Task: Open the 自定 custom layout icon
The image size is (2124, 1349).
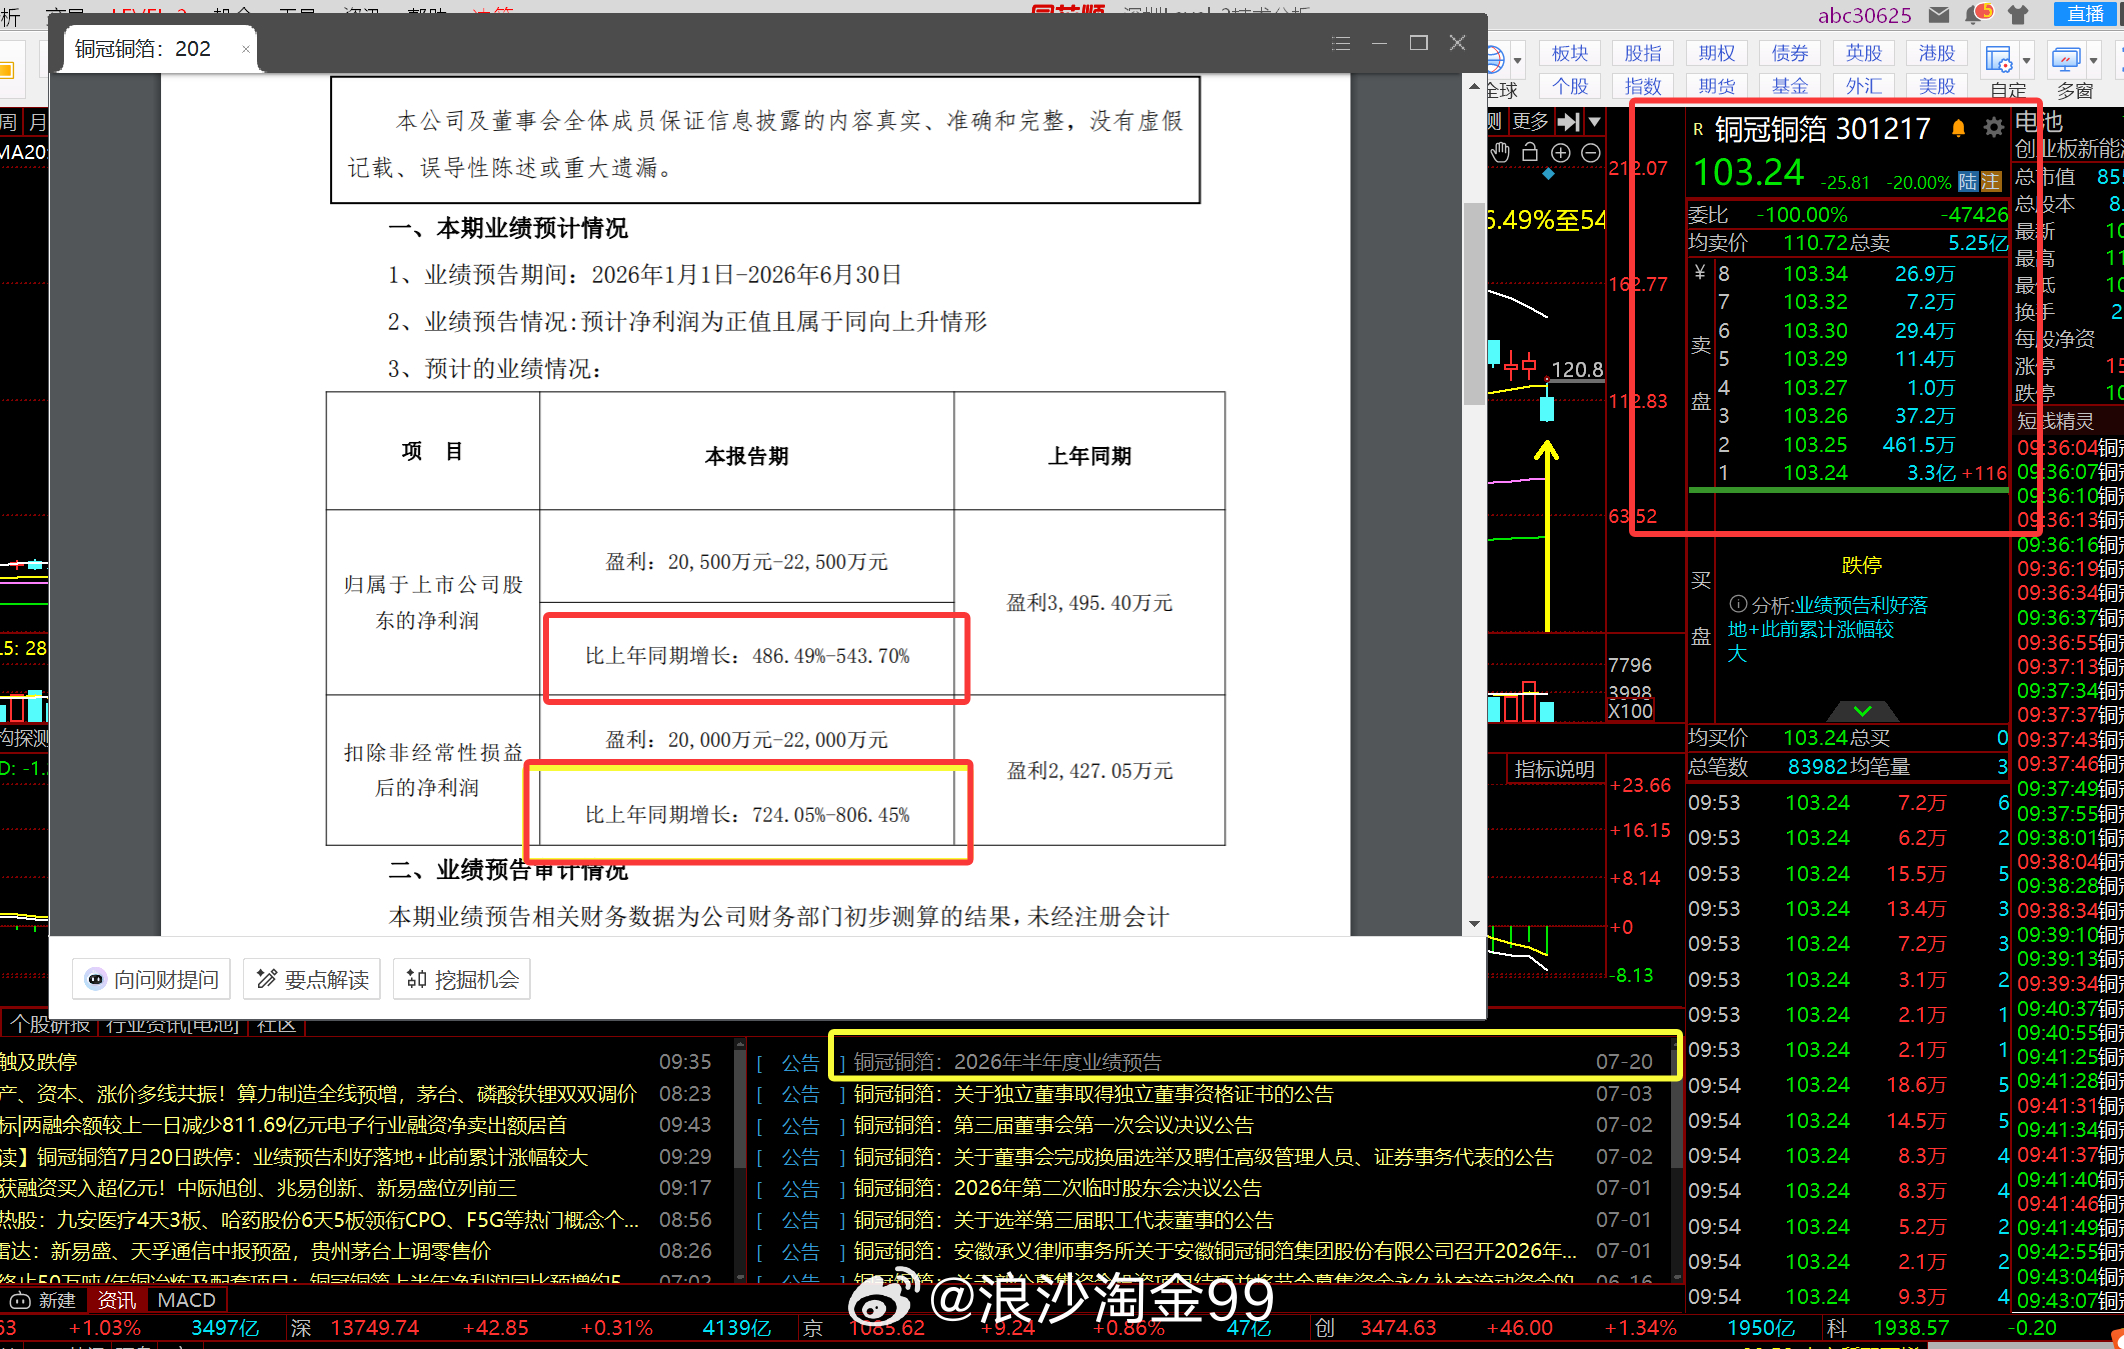Action: (1999, 60)
